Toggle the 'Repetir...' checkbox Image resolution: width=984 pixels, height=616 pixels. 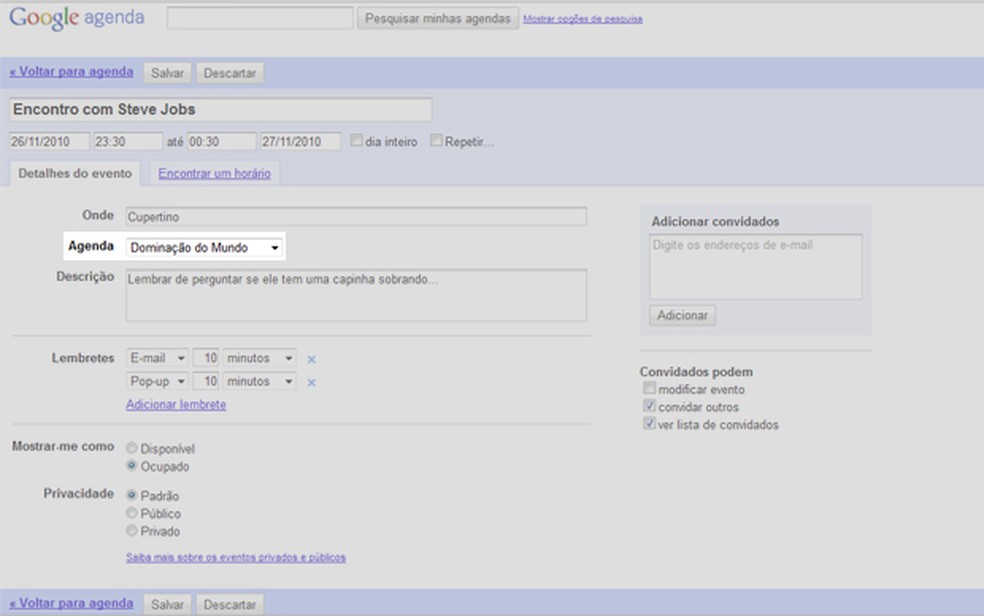click(x=436, y=141)
